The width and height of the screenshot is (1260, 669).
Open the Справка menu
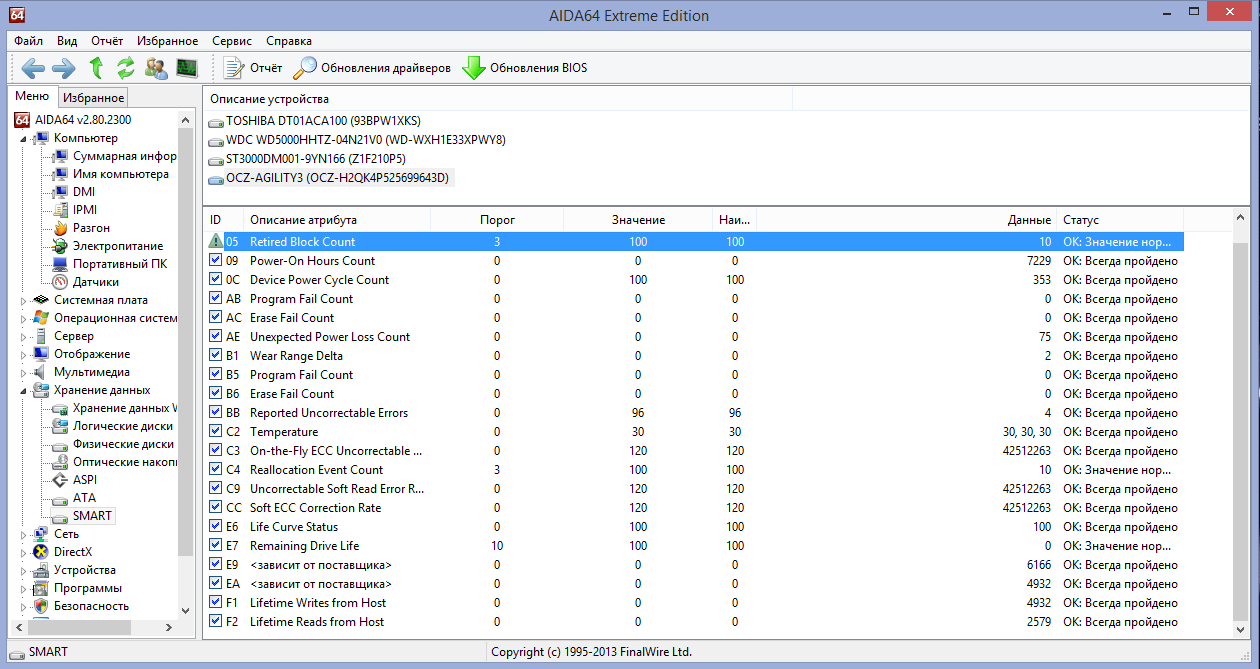tap(289, 41)
